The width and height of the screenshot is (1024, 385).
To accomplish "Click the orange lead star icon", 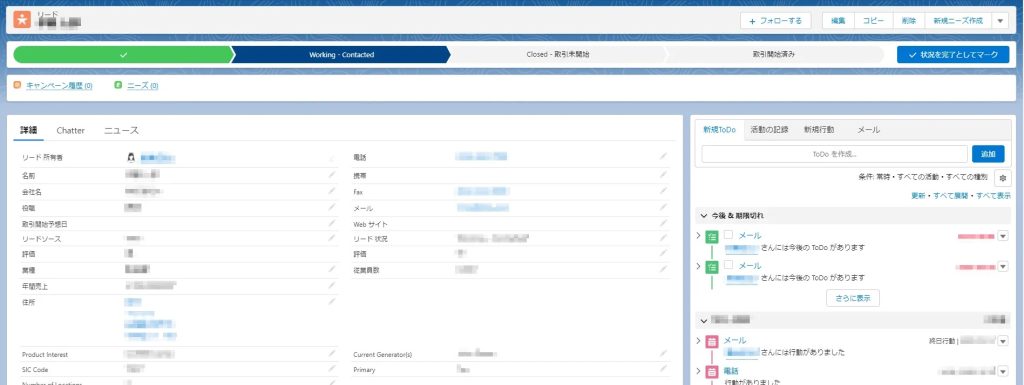I will coord(22,20).
